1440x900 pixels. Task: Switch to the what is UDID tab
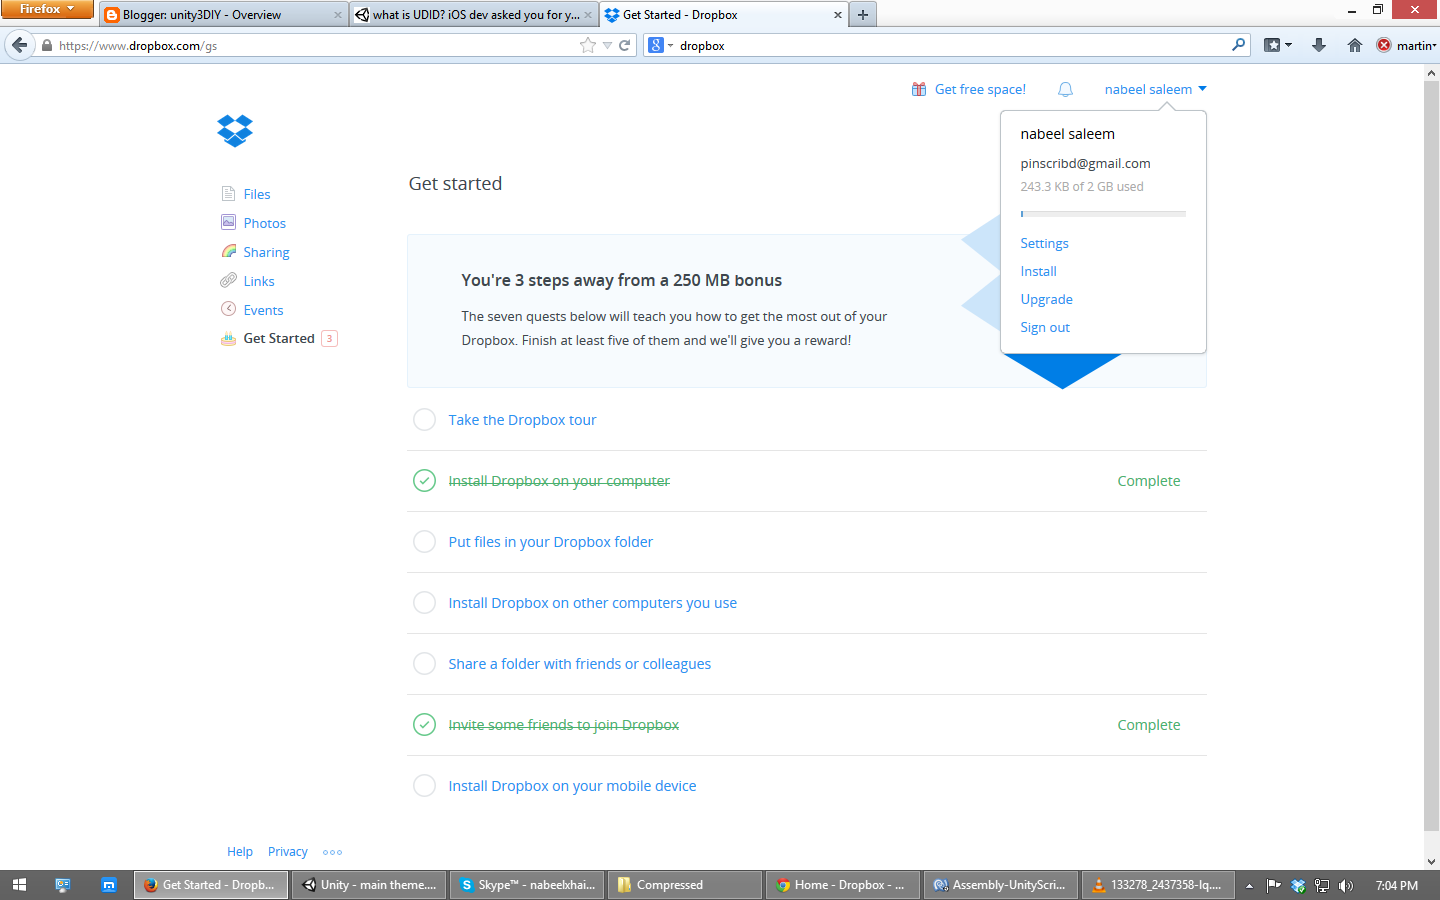pyautogui.click(x=474, y=15)
